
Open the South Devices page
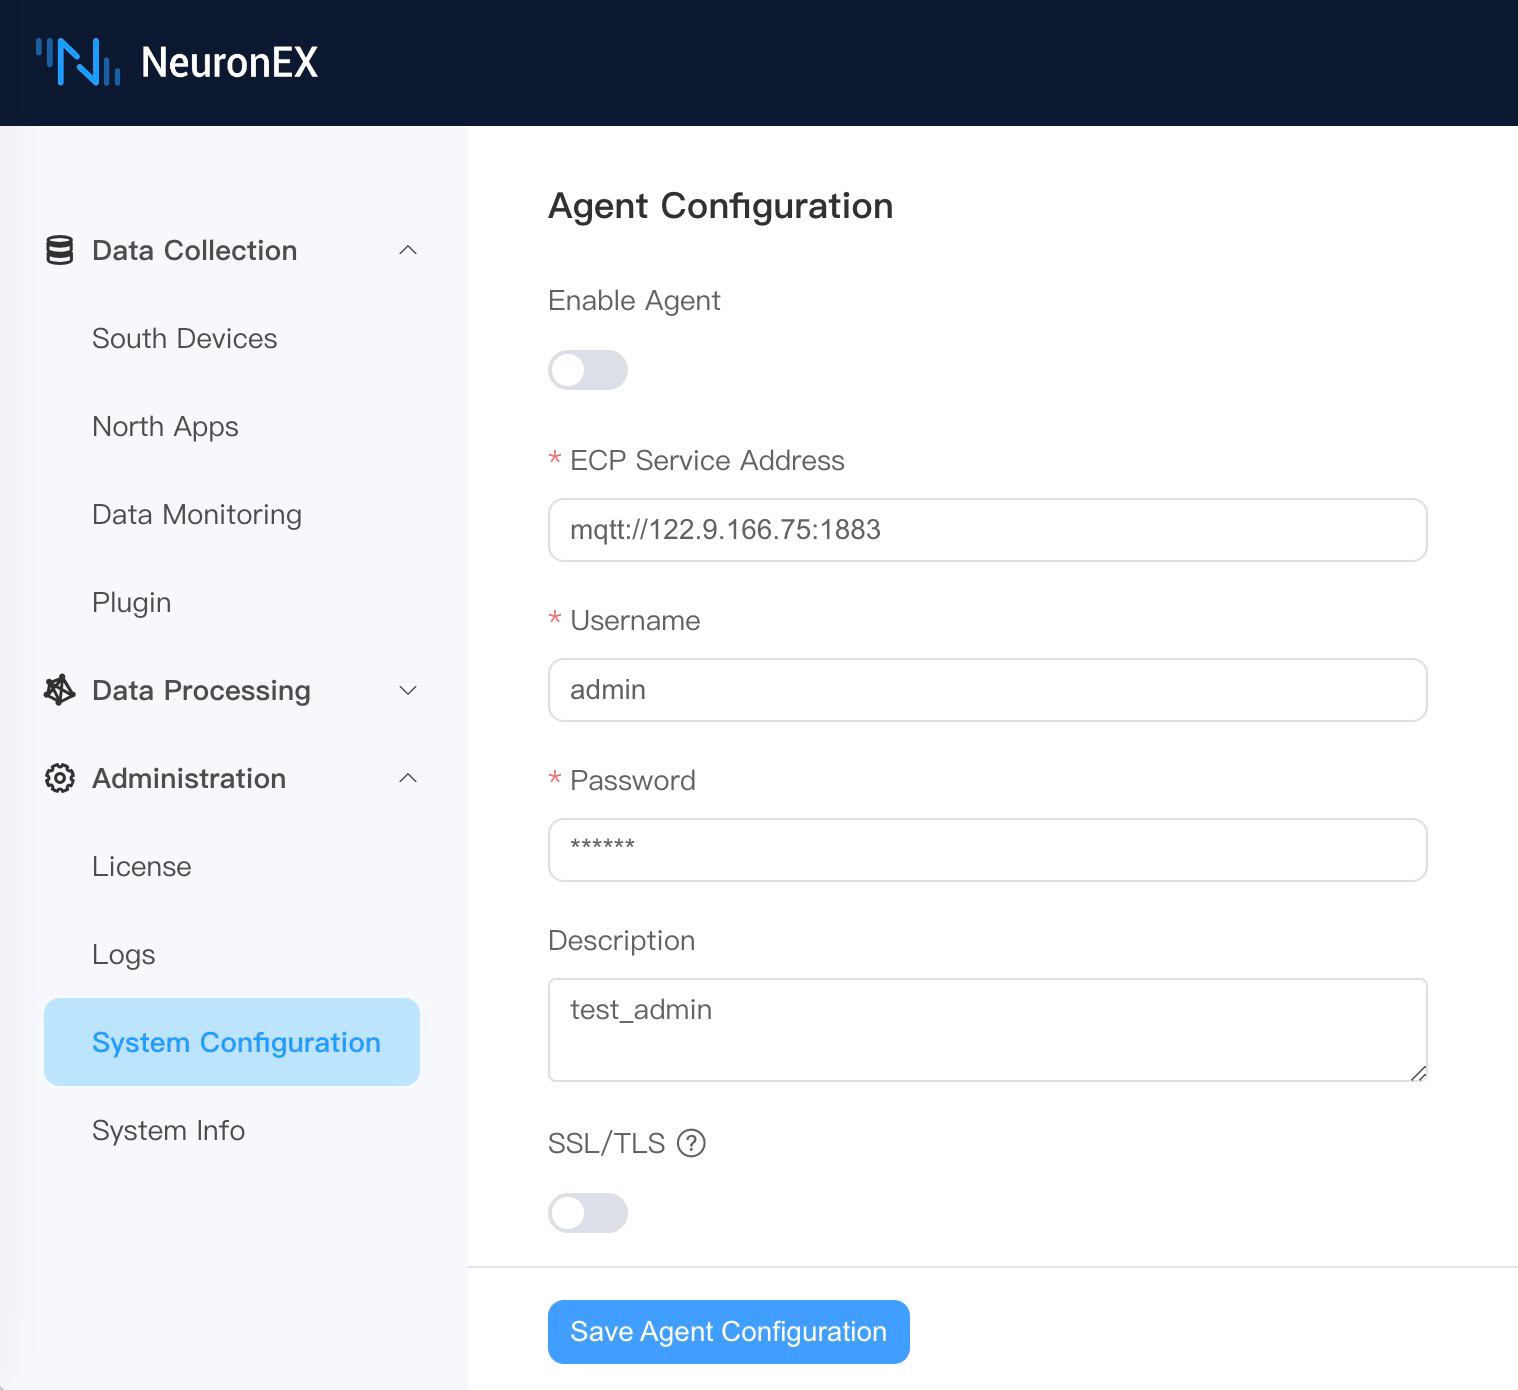coord(184,338)
